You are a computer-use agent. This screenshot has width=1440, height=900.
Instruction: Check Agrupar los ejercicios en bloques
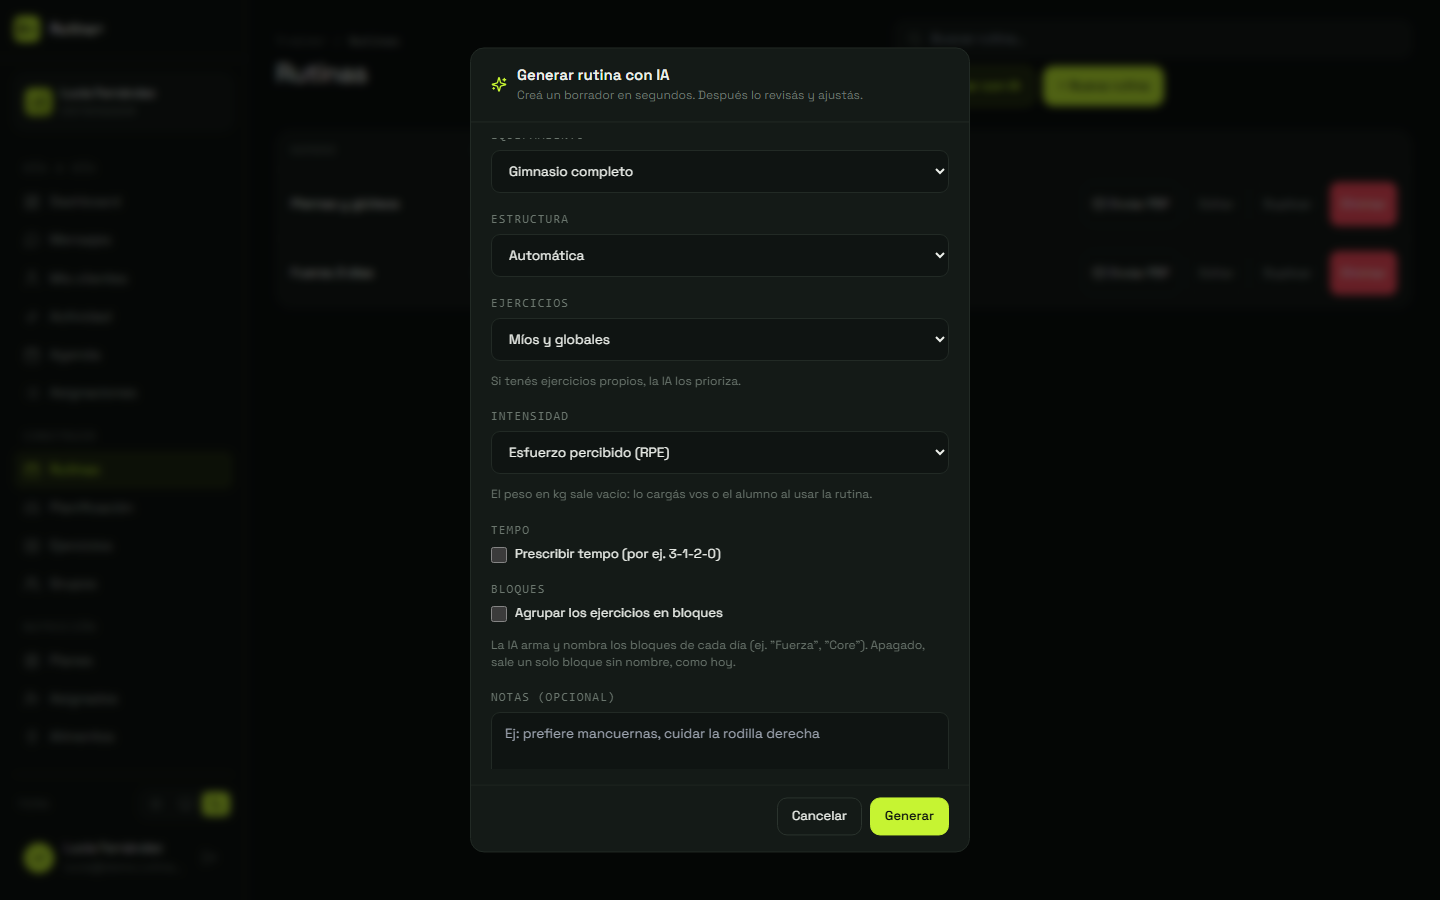point(499,614)
